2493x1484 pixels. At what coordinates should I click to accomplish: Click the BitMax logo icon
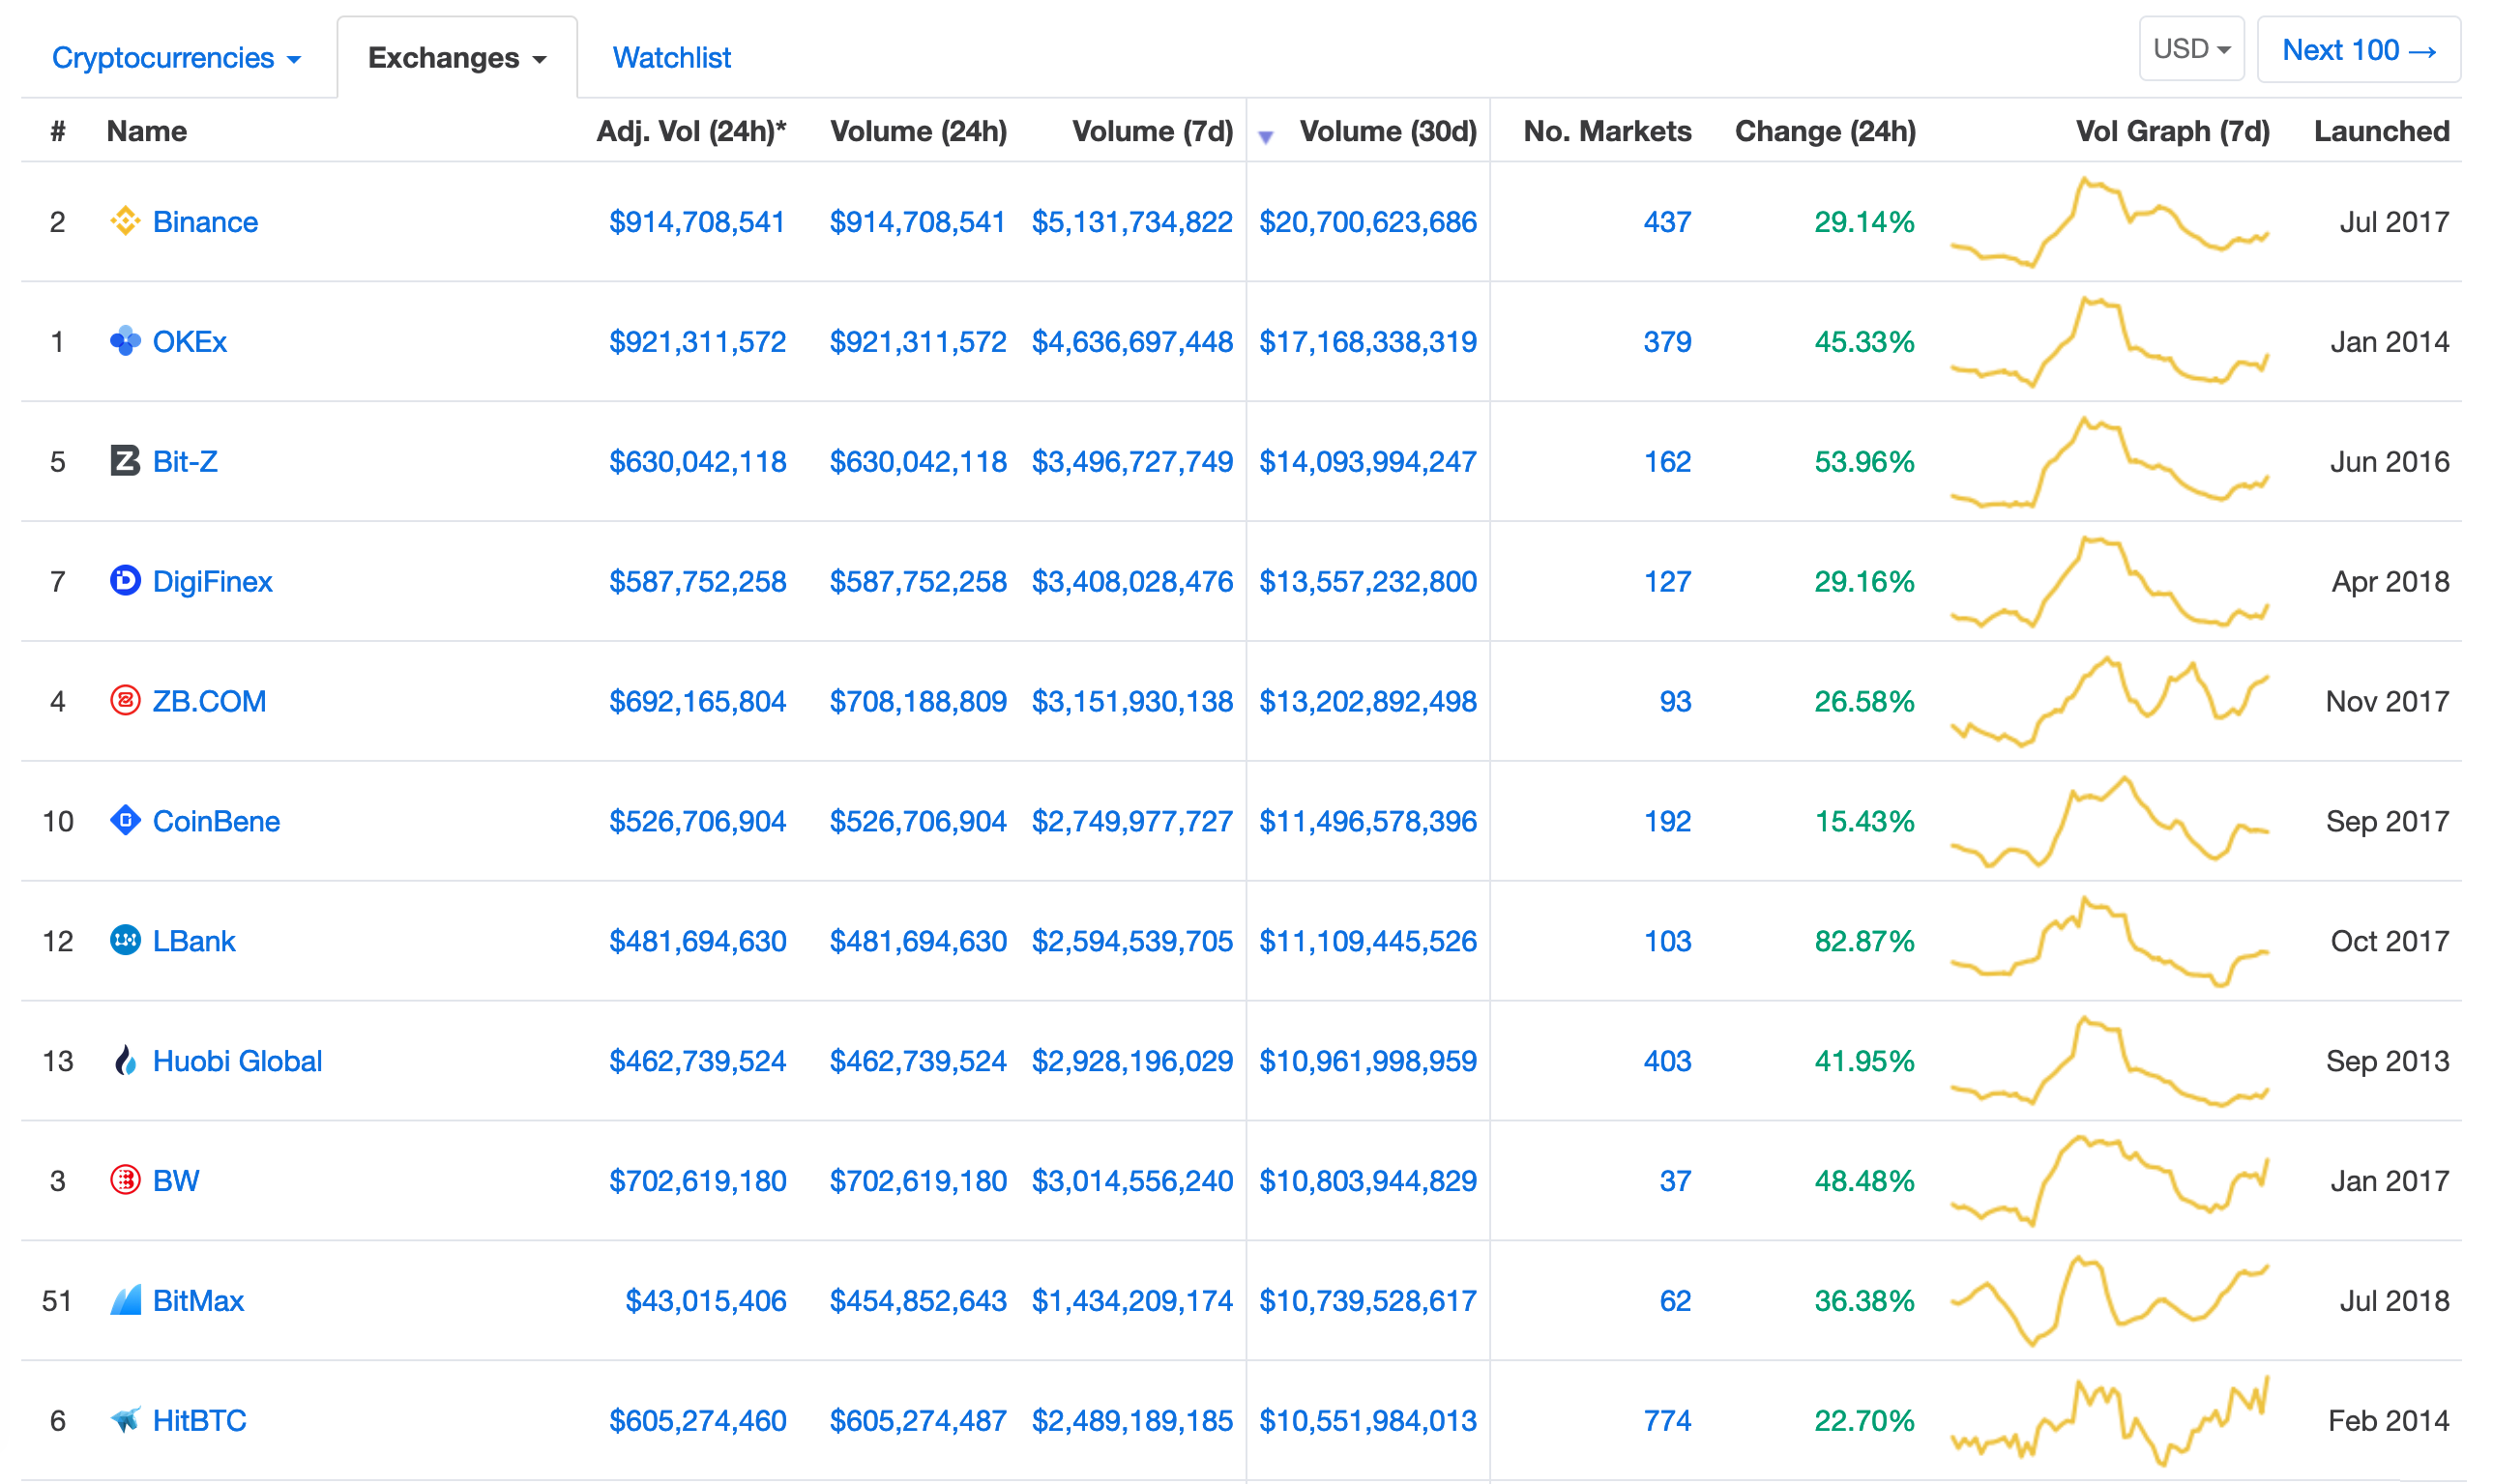pyautogui.click(x=125, y=1301)
